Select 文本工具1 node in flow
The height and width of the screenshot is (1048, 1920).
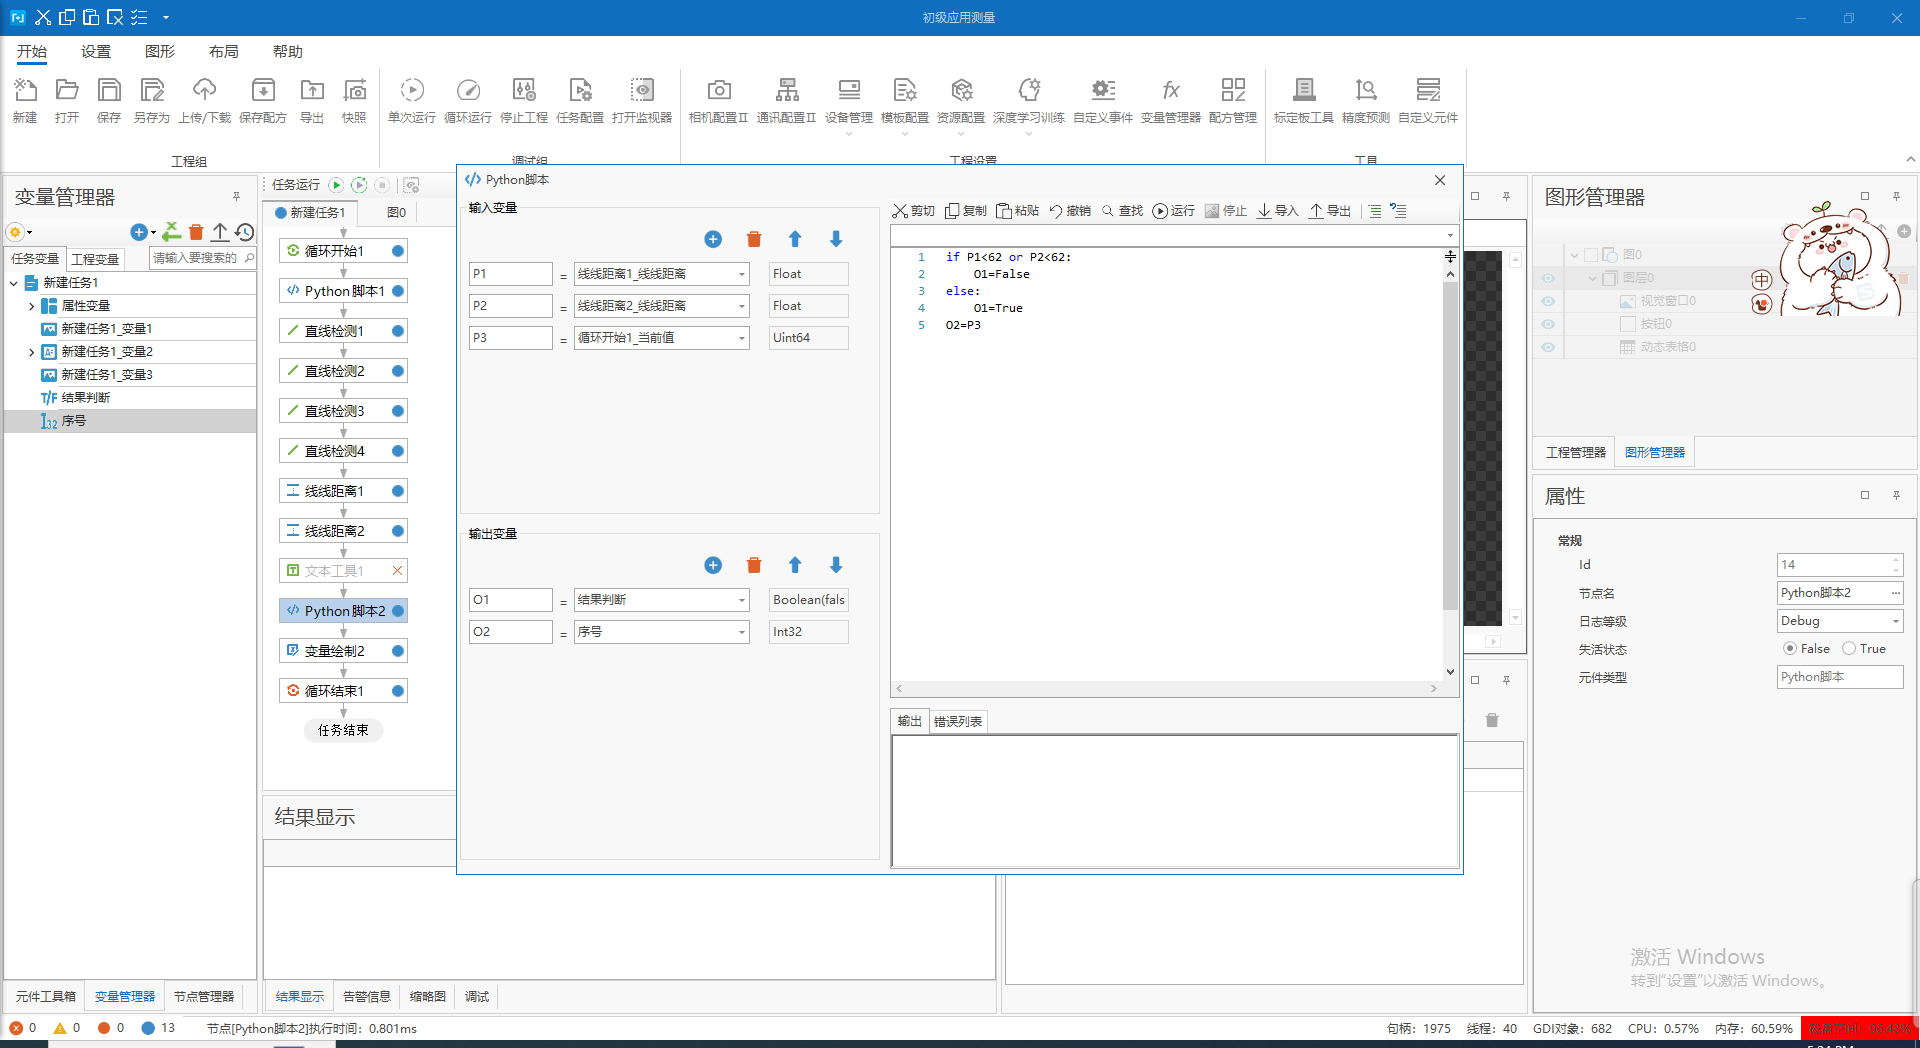343,571
